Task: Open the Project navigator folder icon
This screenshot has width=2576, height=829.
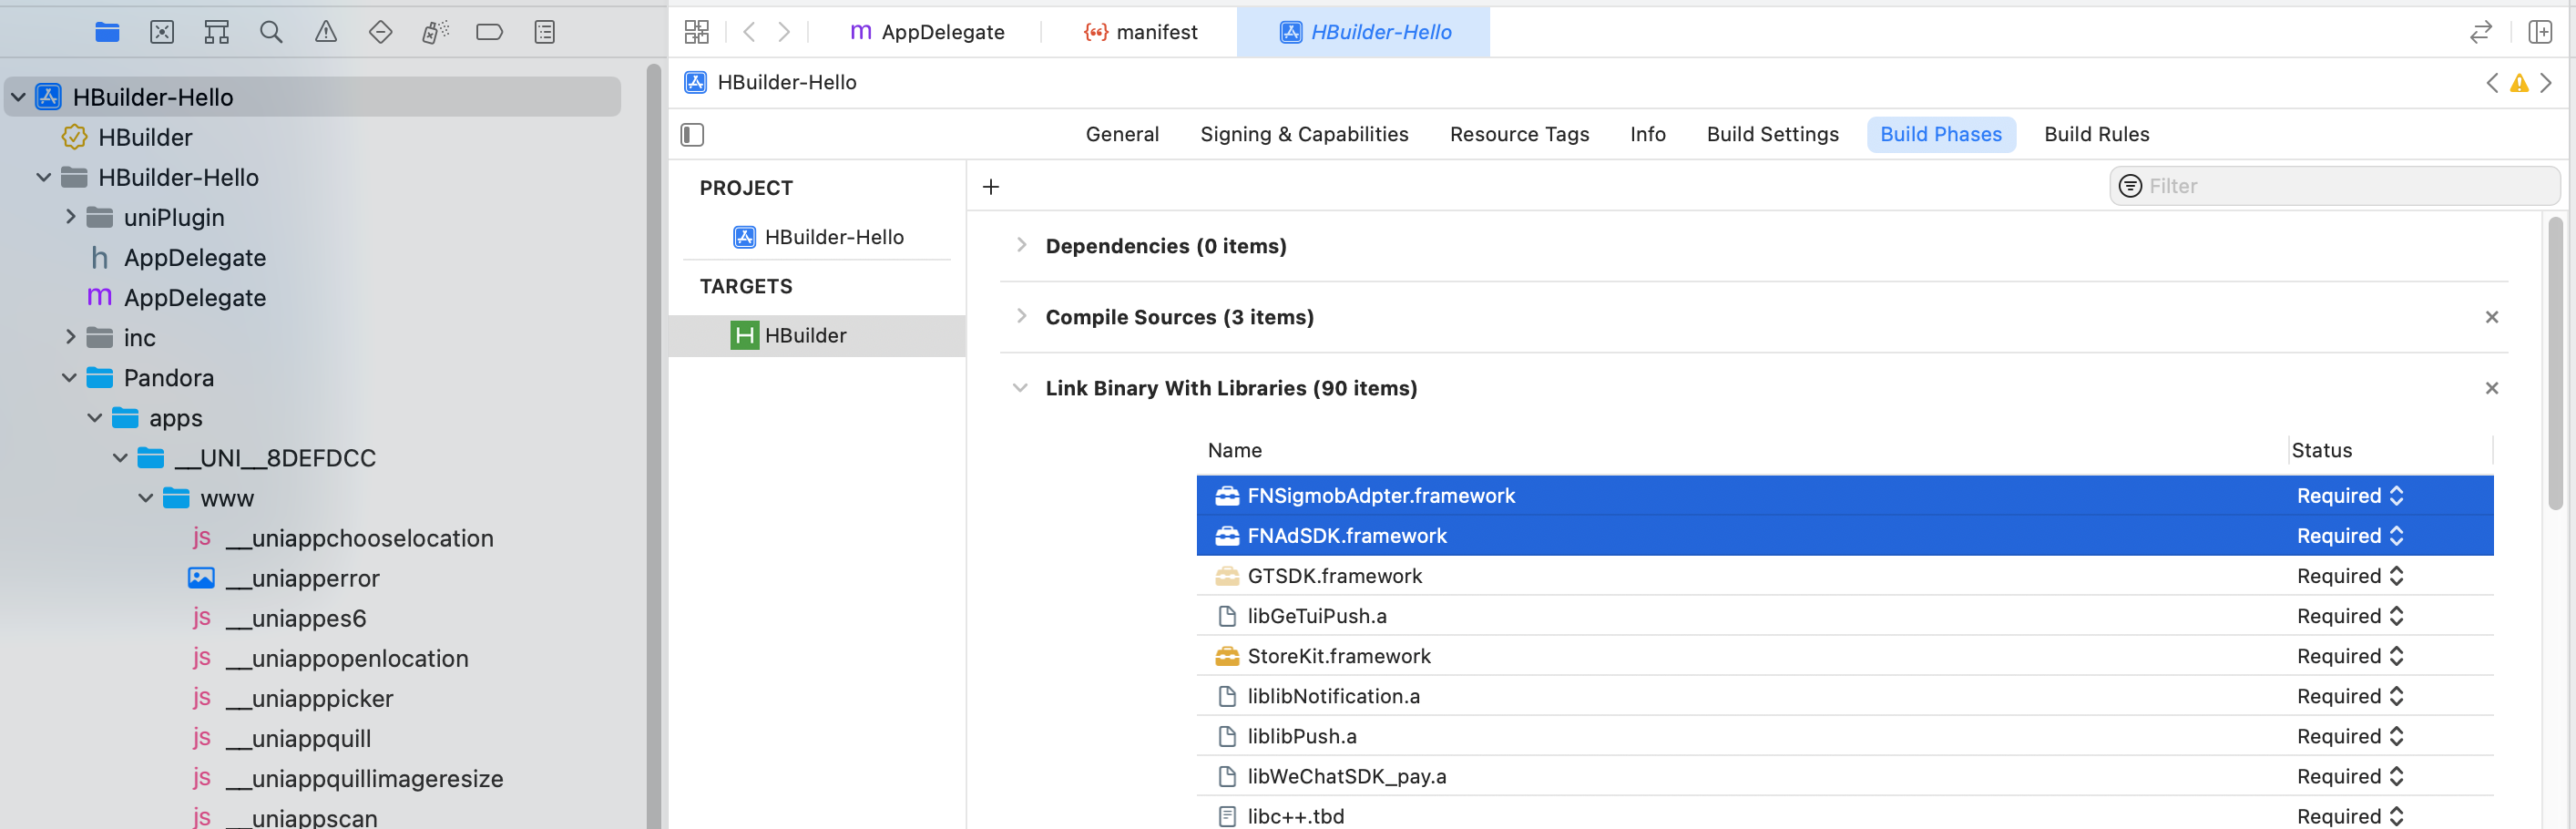Action: [107, 32]
